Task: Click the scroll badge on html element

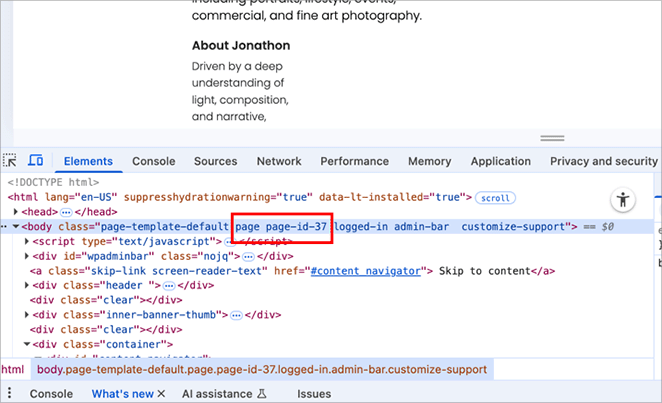Action: tap(494, 198)
